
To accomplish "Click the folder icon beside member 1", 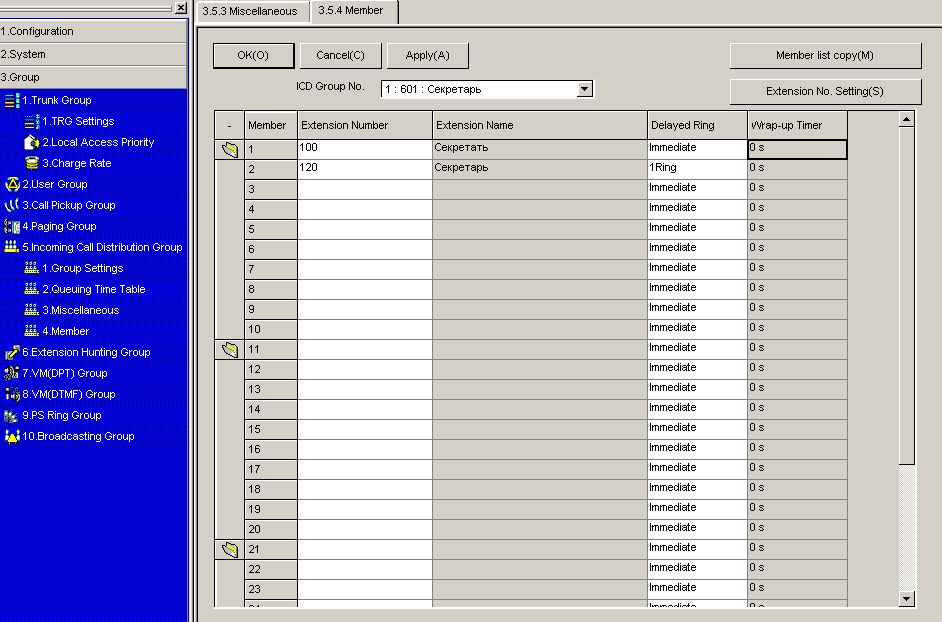I will 229,149.
